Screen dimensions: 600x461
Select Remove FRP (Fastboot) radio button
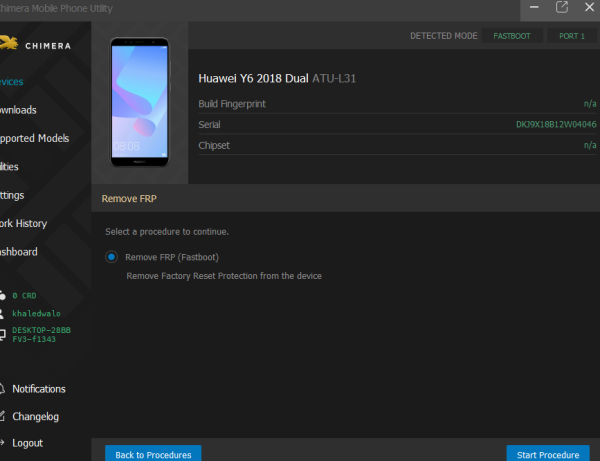tap(111, 257)
